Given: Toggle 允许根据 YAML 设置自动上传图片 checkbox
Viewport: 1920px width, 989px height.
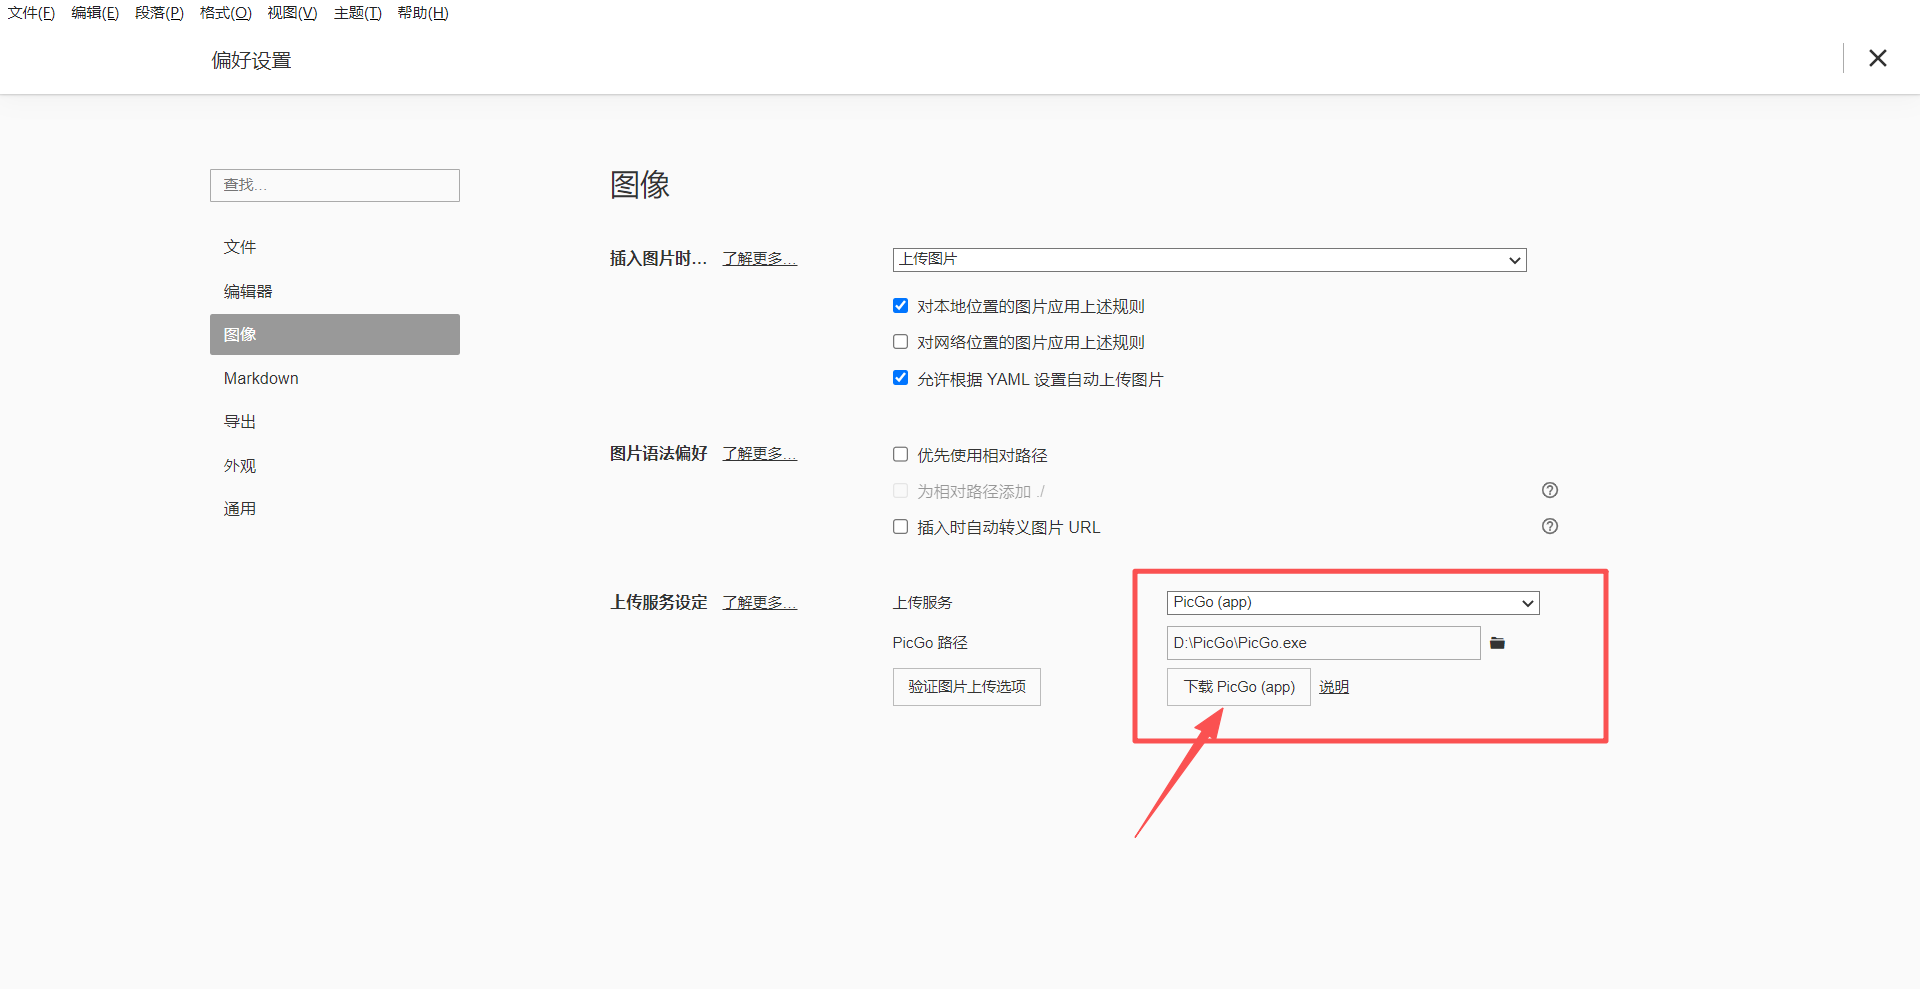Looking at the screenshot, I should point(900,378).
